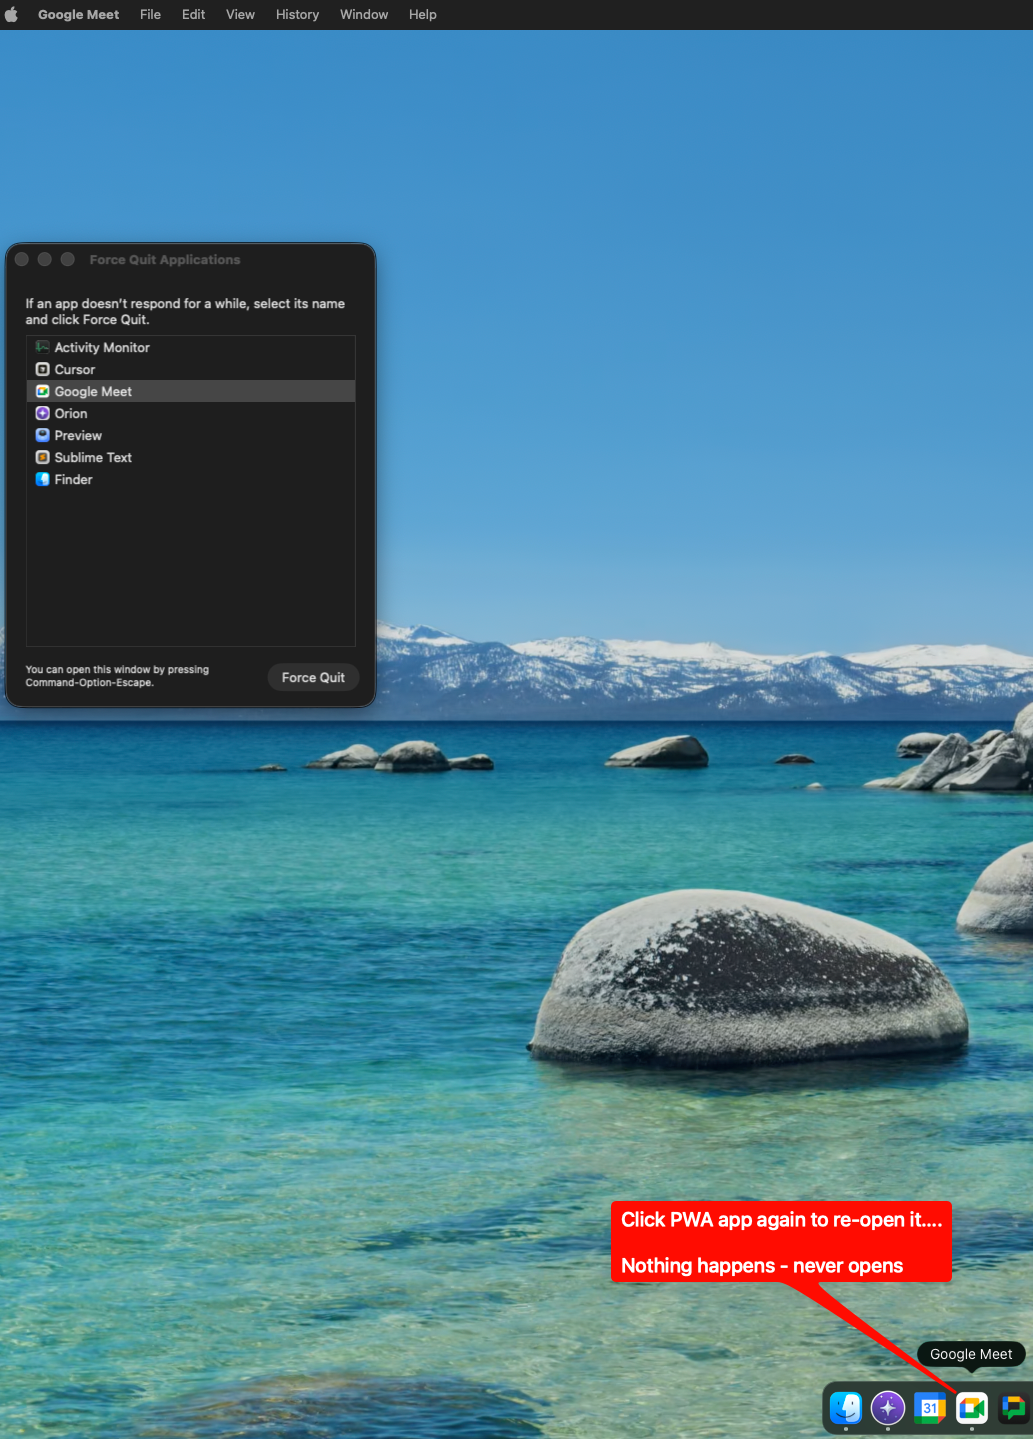Select Sublime Text in the app list
Image resolution: width=1033 pixels, height=1439 pixels.
coord(93,457)
